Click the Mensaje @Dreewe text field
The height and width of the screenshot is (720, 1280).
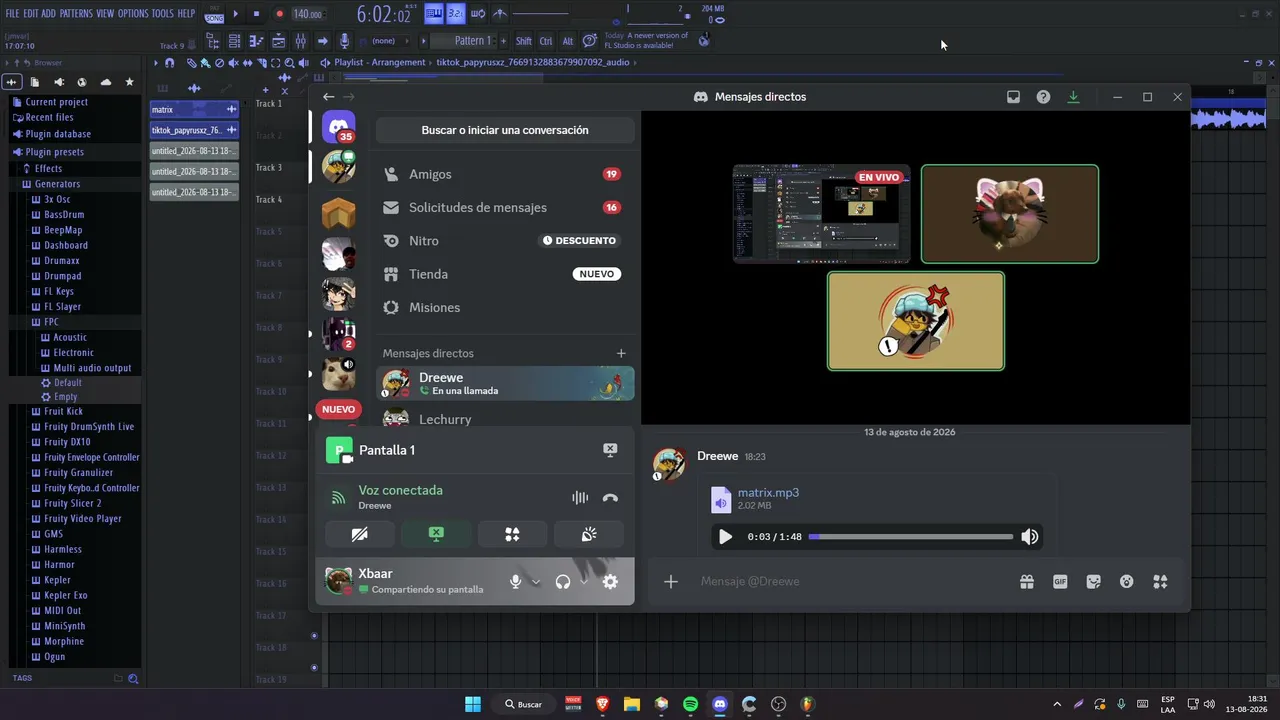pos(850,581)
